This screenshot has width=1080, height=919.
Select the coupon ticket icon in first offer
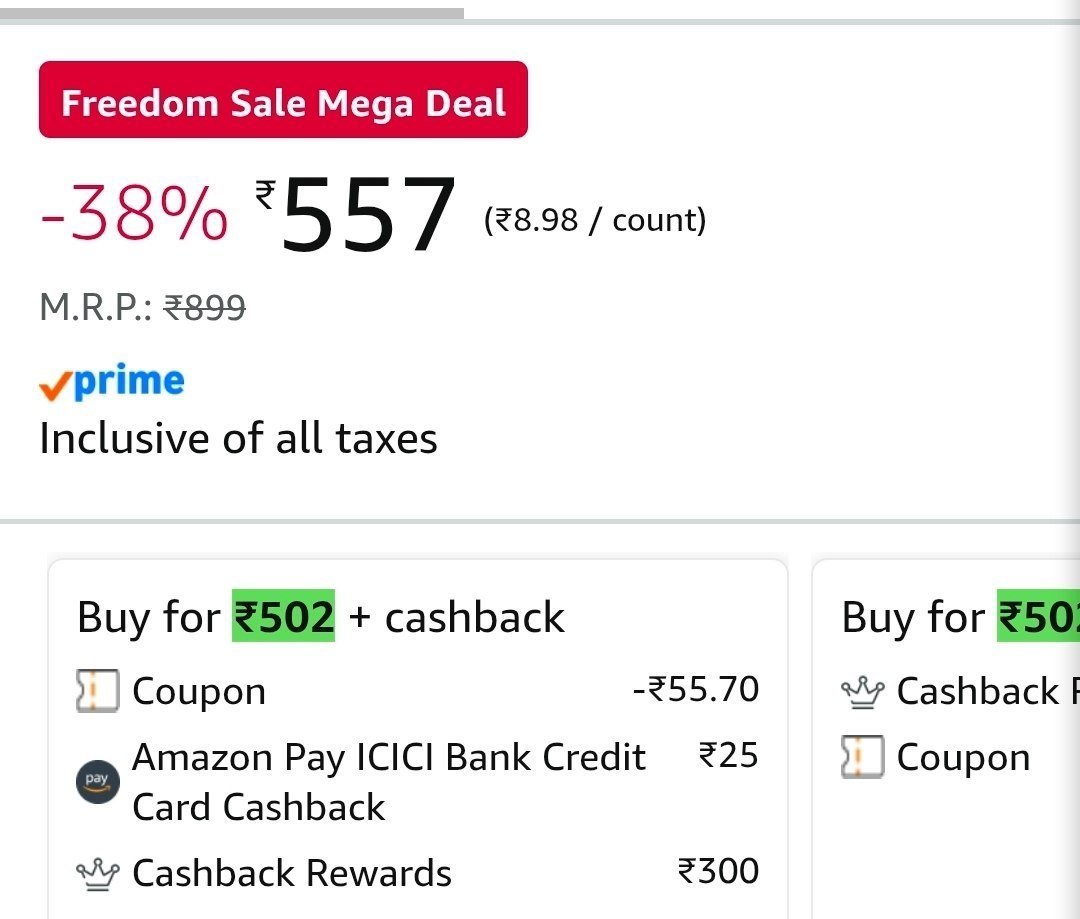[97, 690]
